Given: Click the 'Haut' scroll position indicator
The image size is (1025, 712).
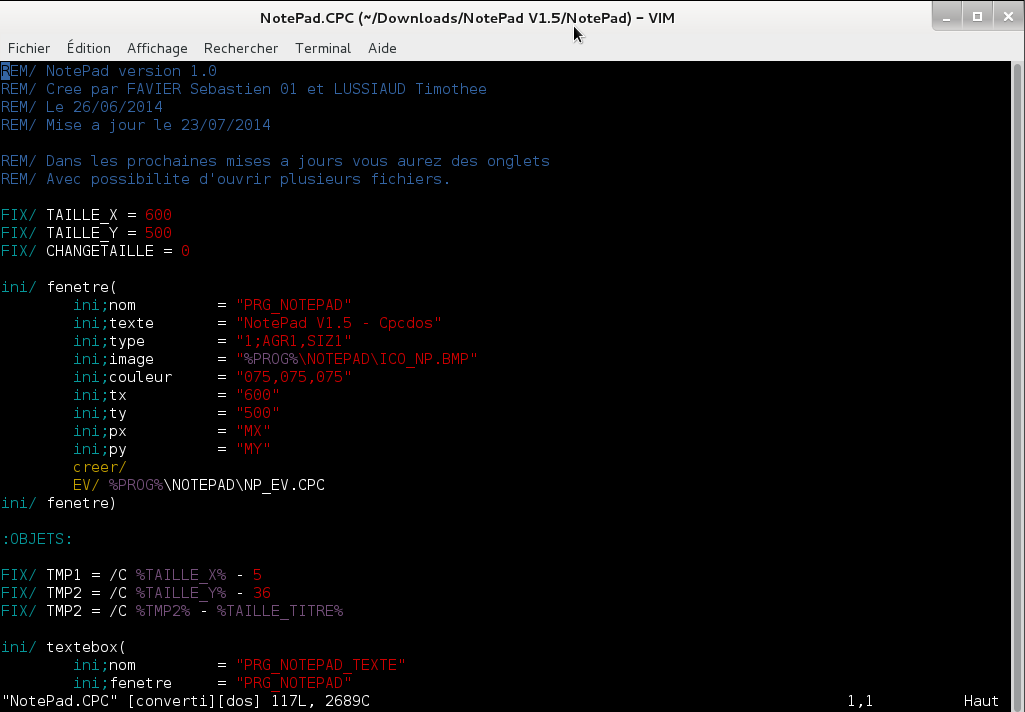Looking at the screenshot, I should (981, 701).
